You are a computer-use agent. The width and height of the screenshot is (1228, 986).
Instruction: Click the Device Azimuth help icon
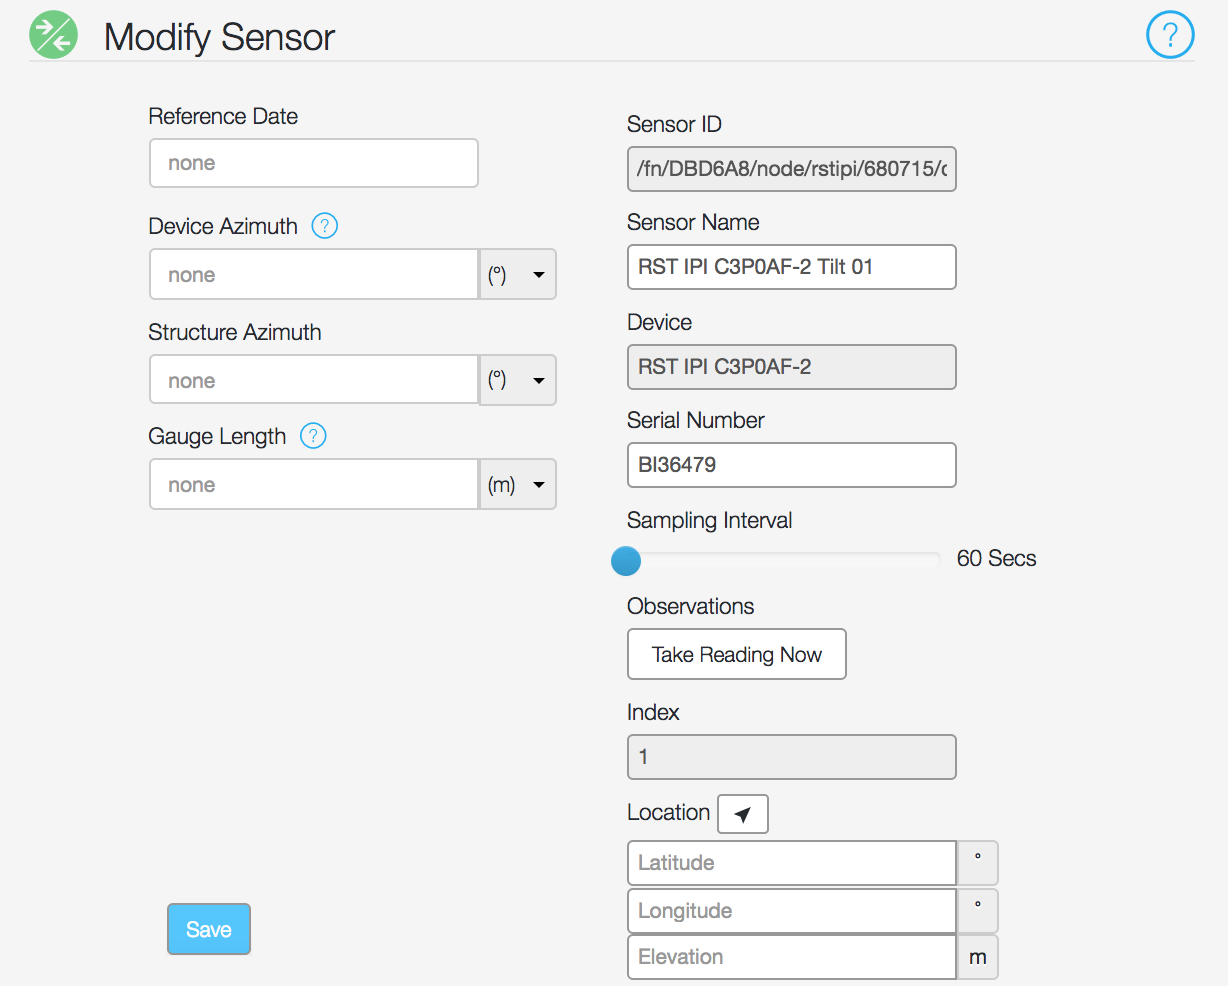point(324,226)
